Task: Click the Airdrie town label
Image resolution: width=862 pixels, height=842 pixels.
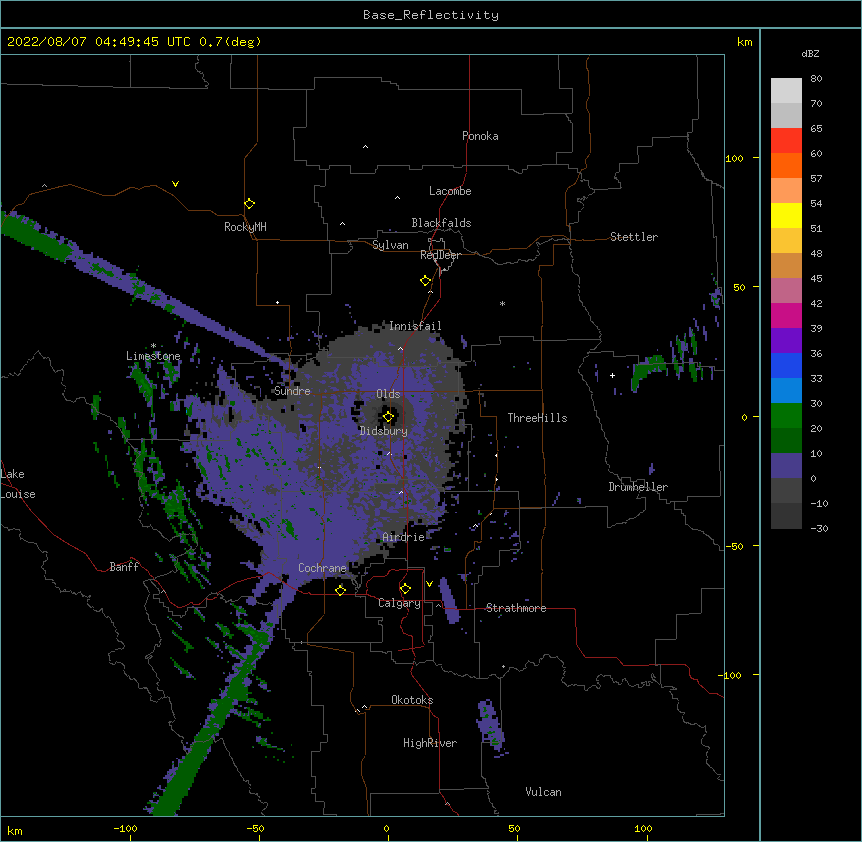Action: coord(404,537)
